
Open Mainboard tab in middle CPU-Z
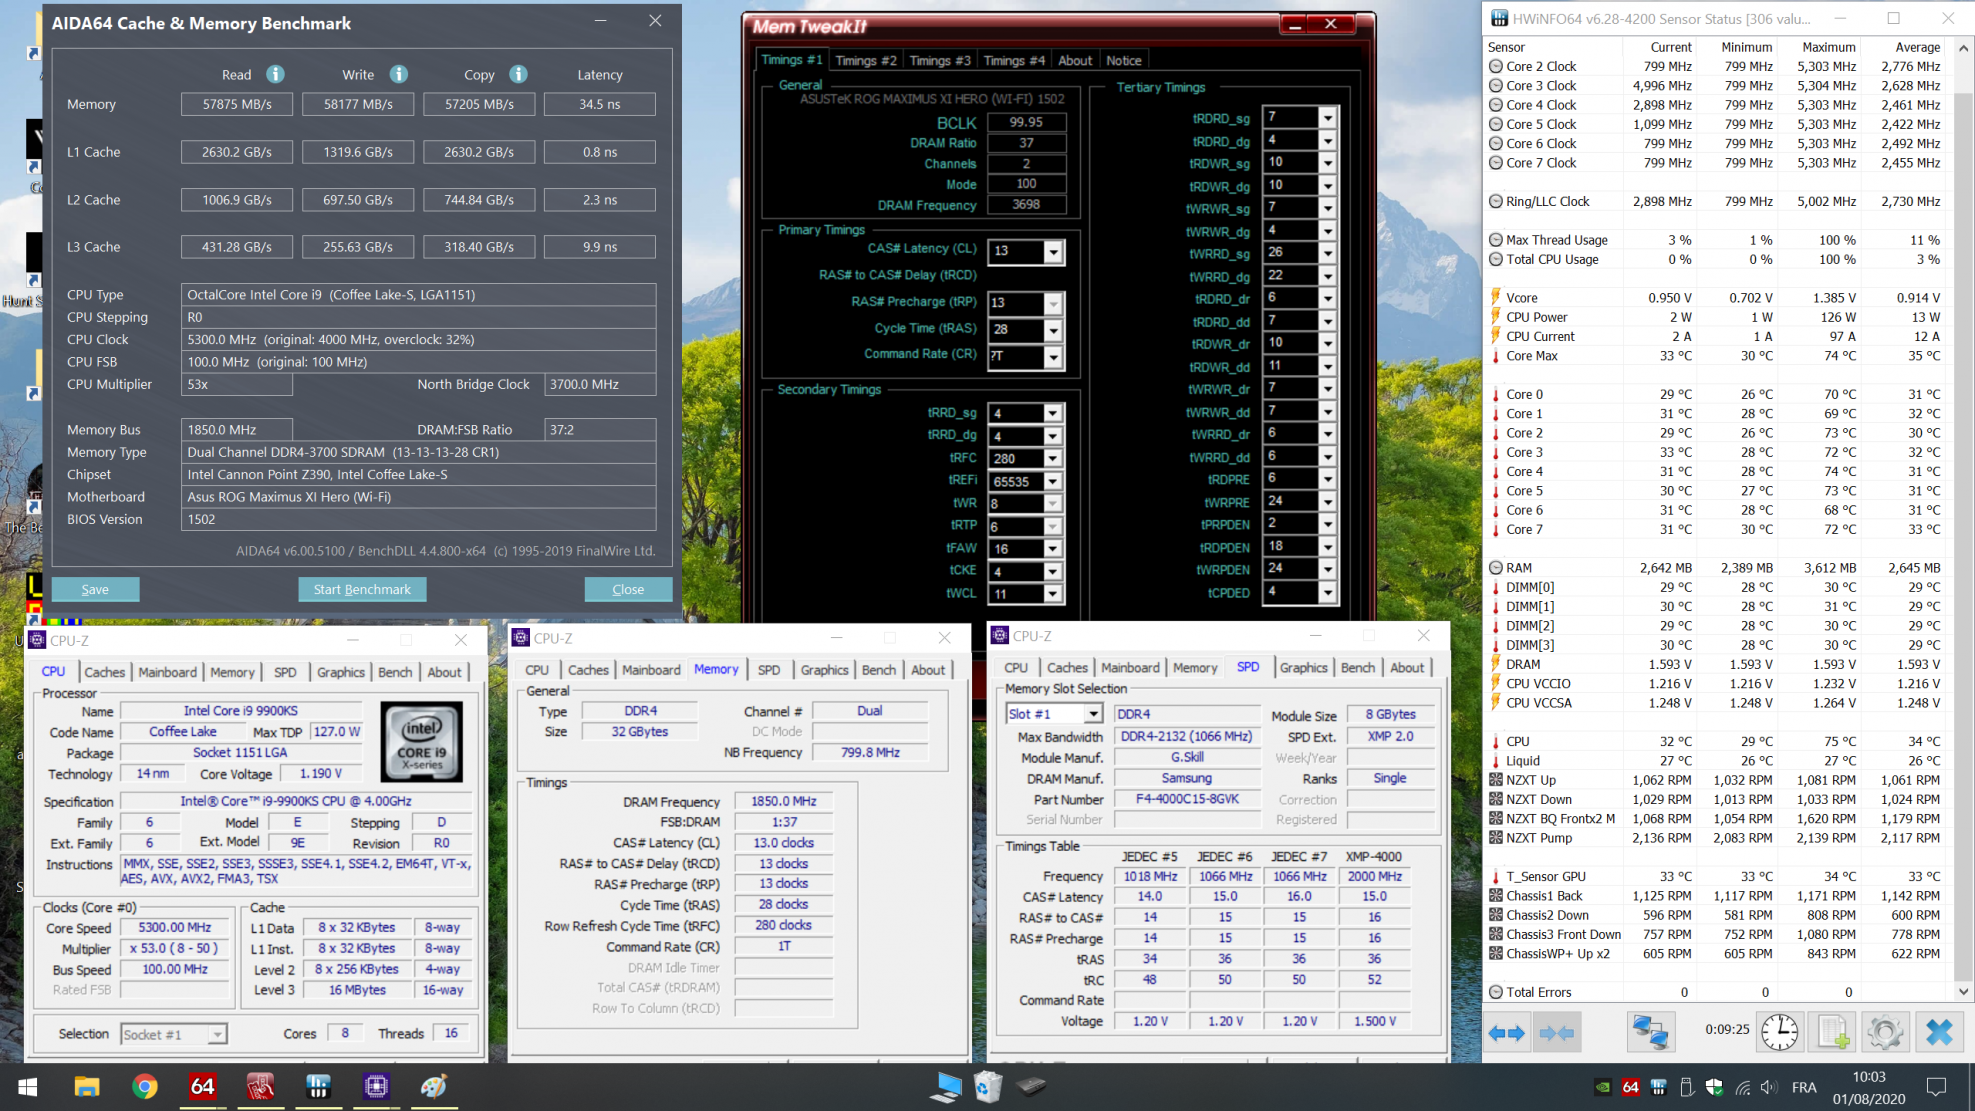(x=651, y=670)
